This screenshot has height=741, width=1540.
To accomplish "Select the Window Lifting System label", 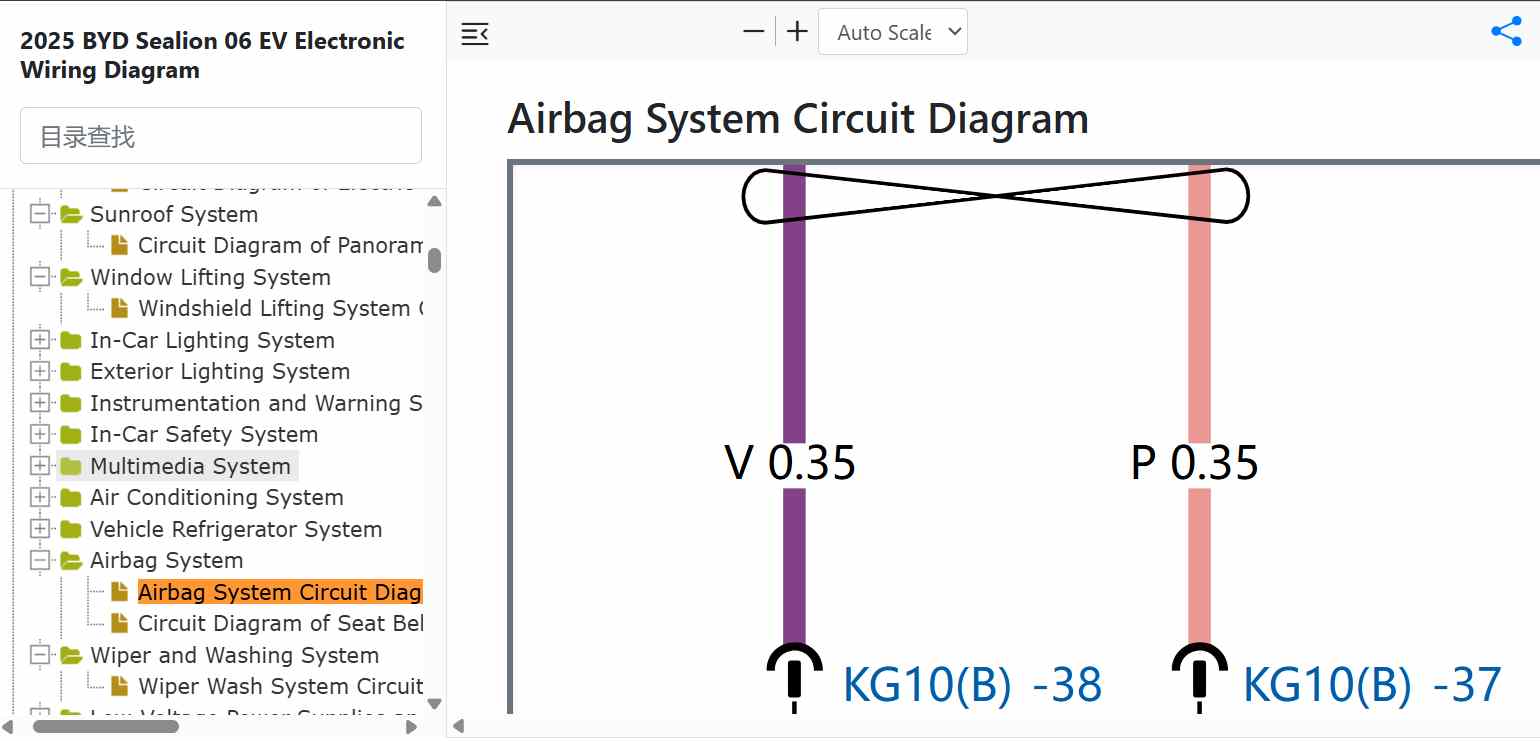I will [x=210, y=277].
